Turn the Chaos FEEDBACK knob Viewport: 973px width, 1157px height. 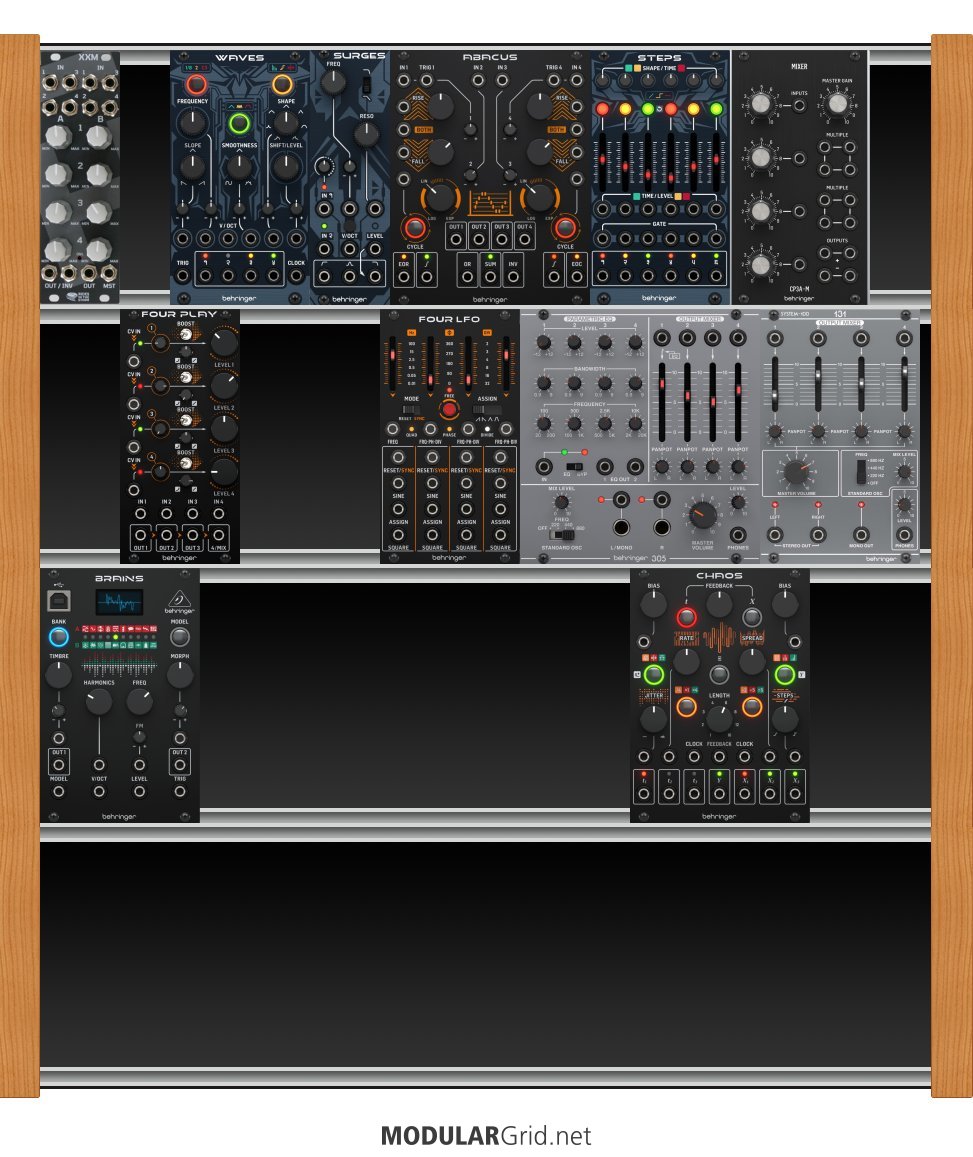coord(719,605)
